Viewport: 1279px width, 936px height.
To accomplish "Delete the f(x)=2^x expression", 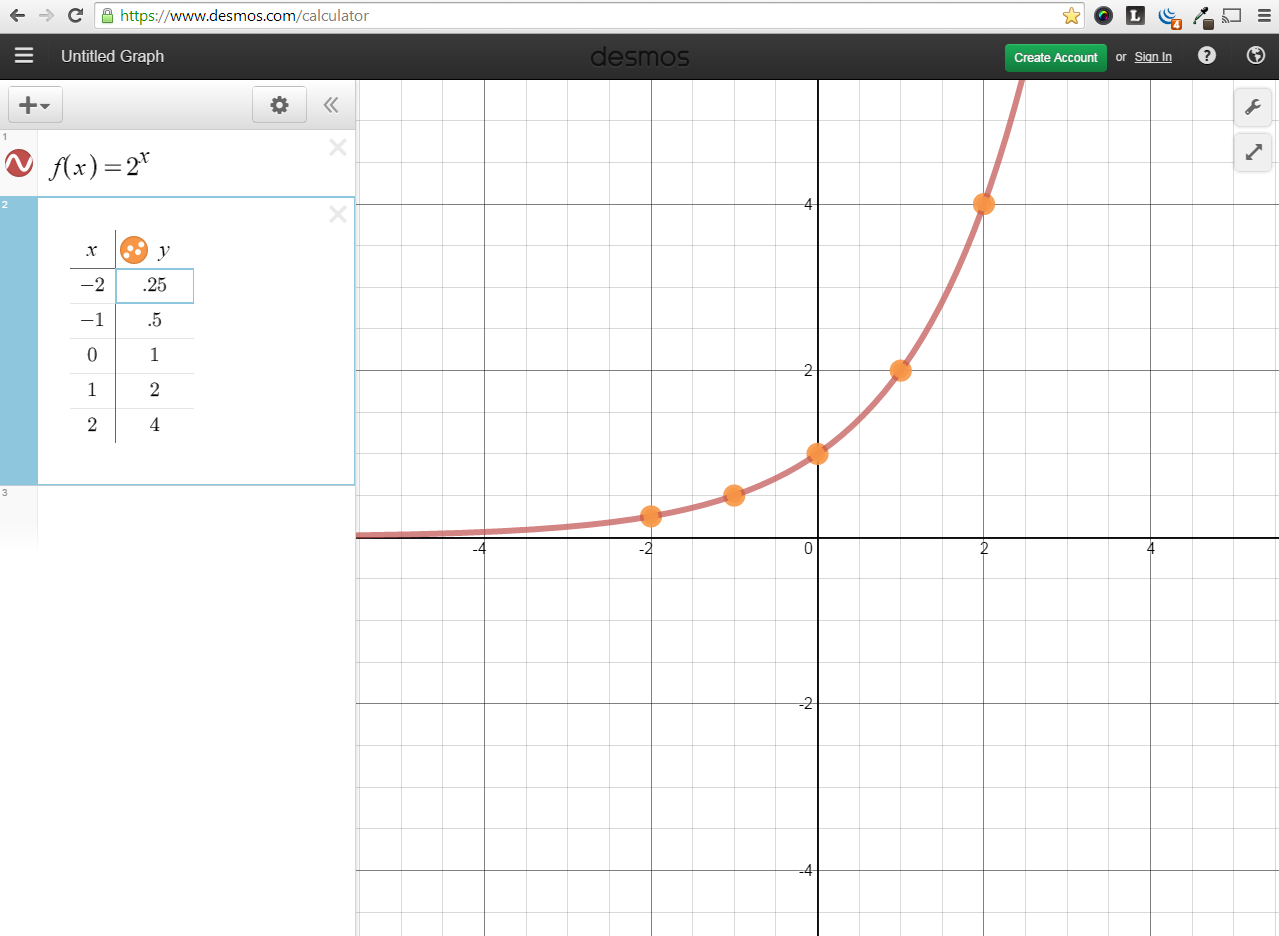I will coord(338,148).
